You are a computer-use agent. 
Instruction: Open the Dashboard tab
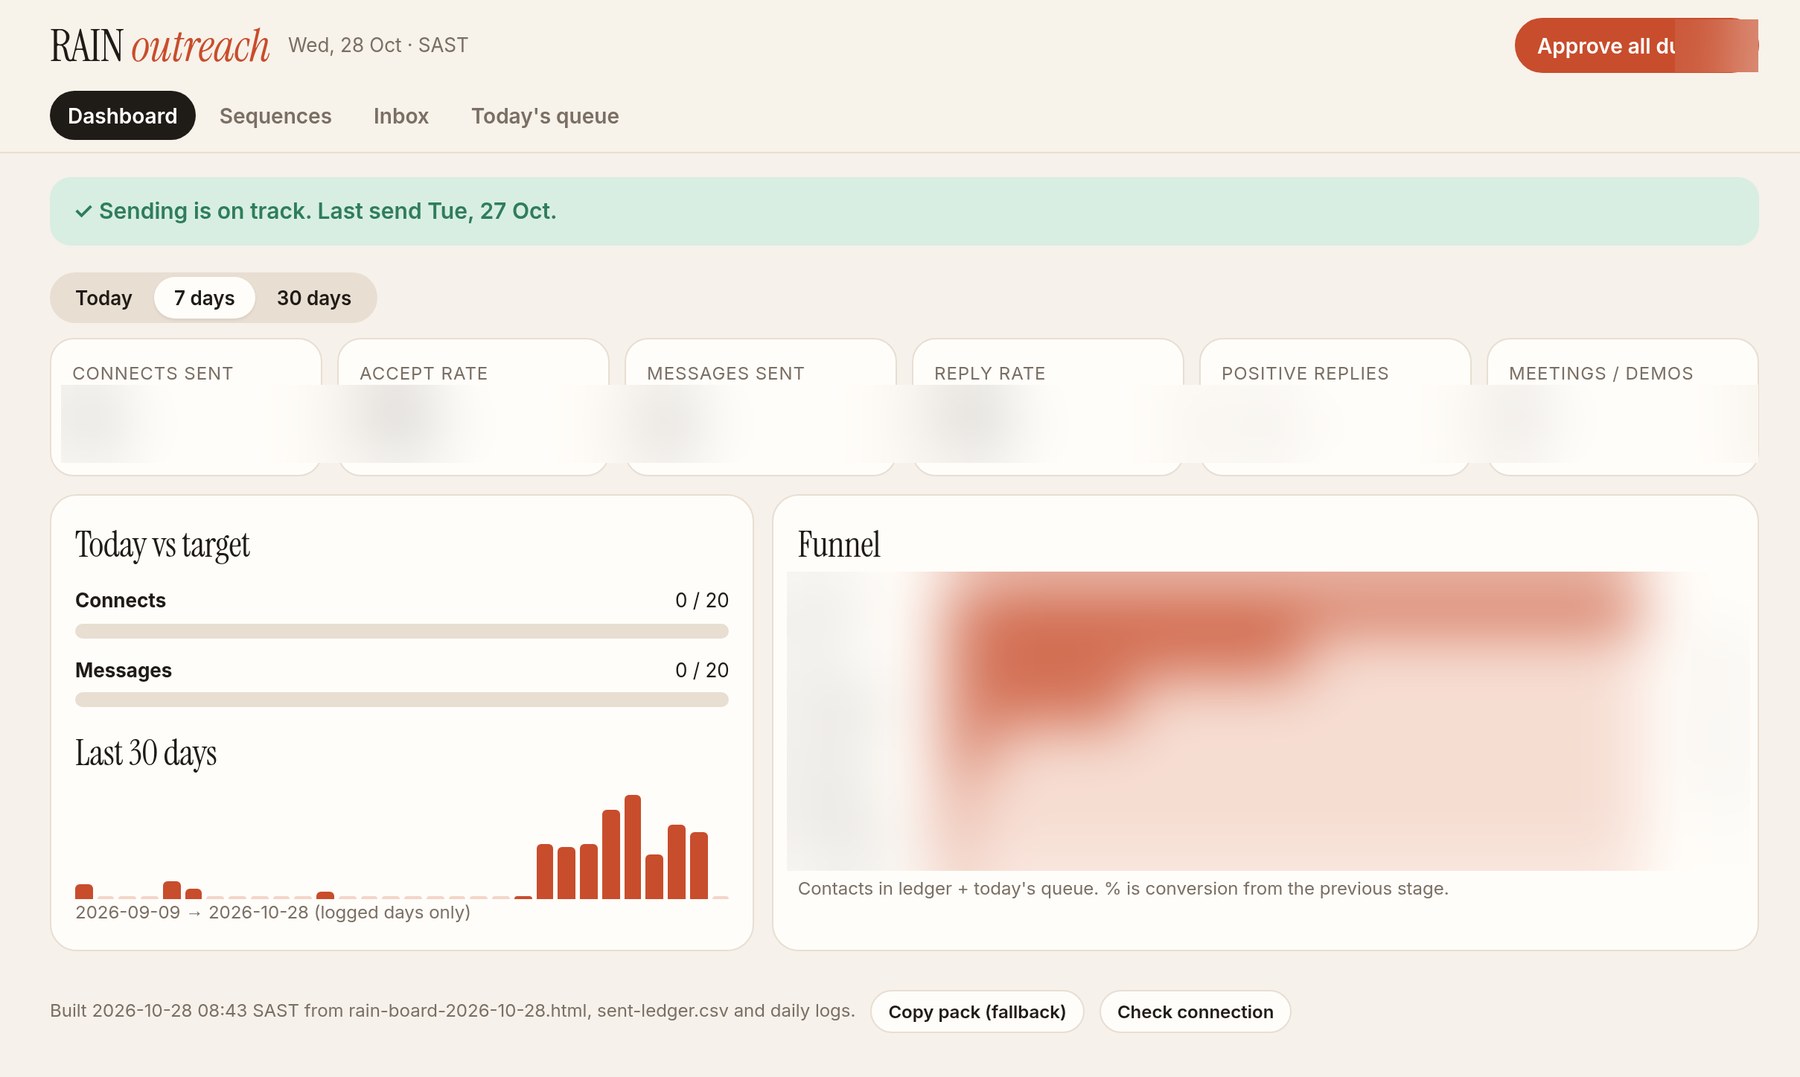[x=122, y=116]
